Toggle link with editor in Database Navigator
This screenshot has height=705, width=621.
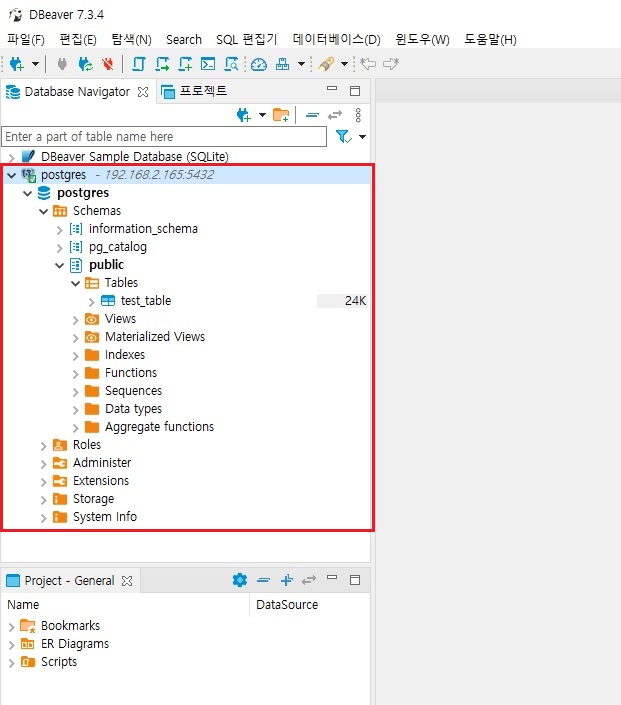335,116
